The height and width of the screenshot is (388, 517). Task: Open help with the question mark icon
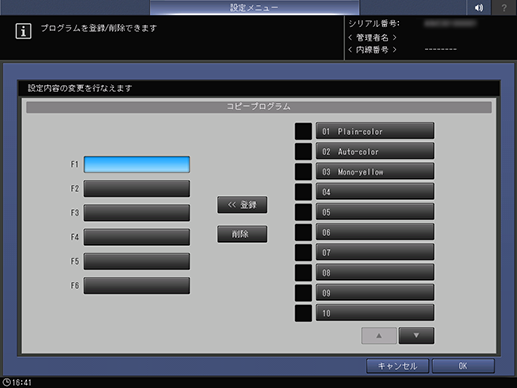pos(504,7)
